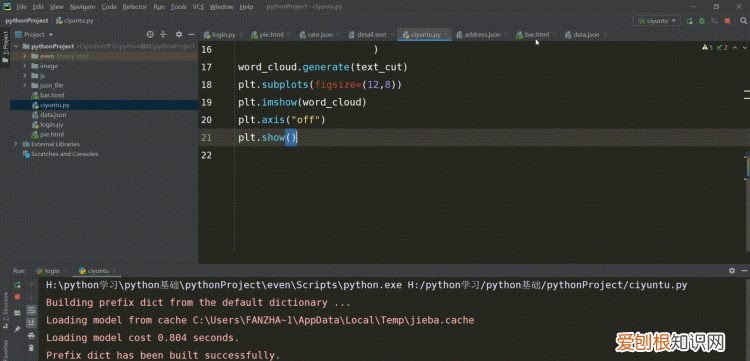Select ciyuntu.py in the project tree
Image resolution: width=750 pixels, height=361 pixels.
pyautogui.click(x=55, y=105)
